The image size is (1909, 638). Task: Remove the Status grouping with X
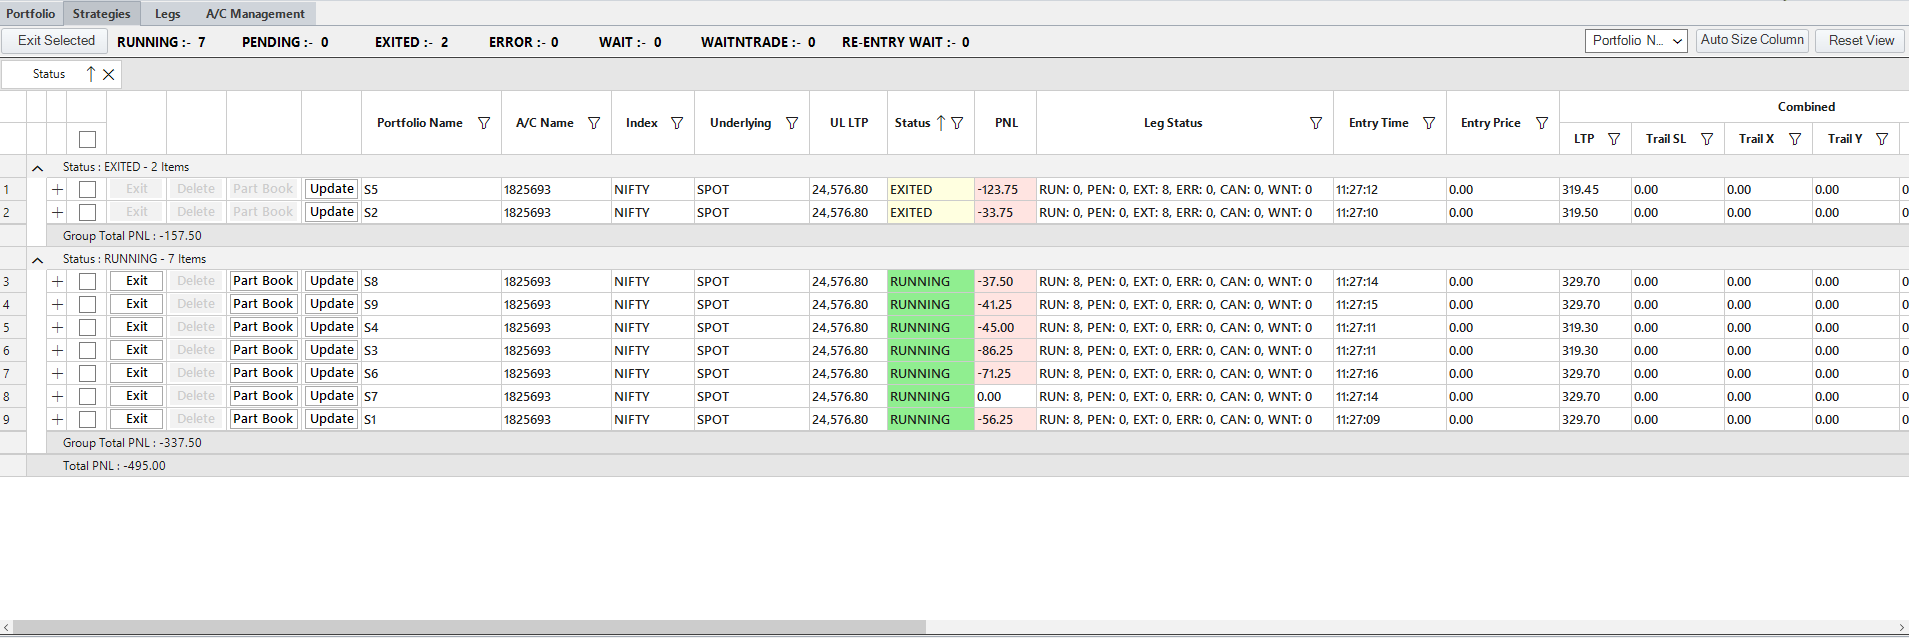pyautogui.click(x=109, y=74)
